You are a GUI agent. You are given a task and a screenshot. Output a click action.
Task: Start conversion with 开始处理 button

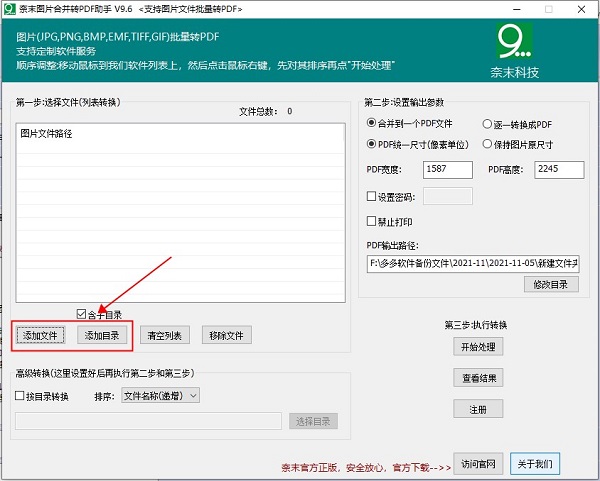pyautogui.click(x=478, y=347)
